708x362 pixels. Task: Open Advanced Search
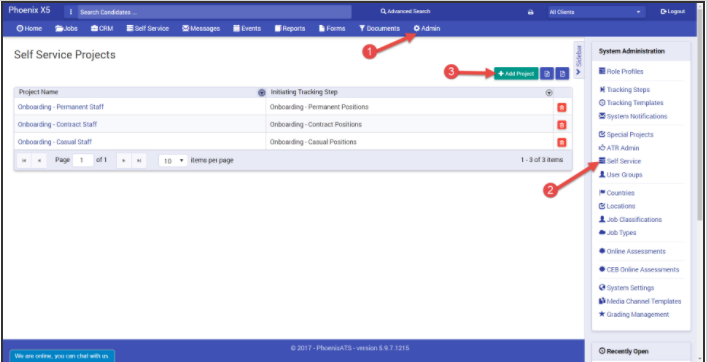[x=405, y=11]
